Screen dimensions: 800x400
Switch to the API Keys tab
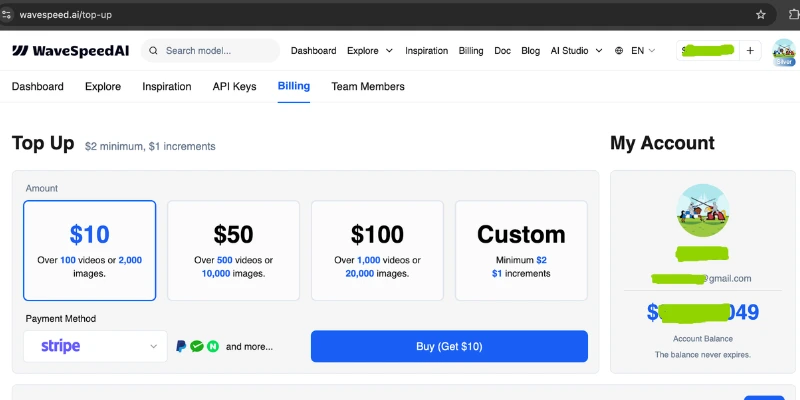[235, 87]
